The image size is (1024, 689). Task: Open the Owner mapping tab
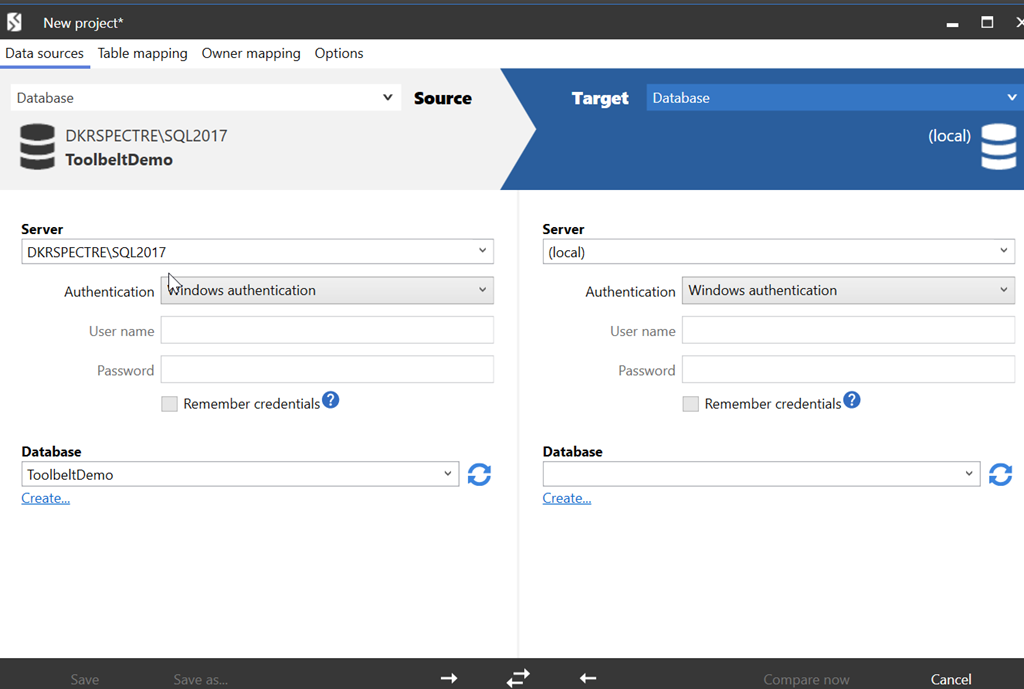point(251,54)
